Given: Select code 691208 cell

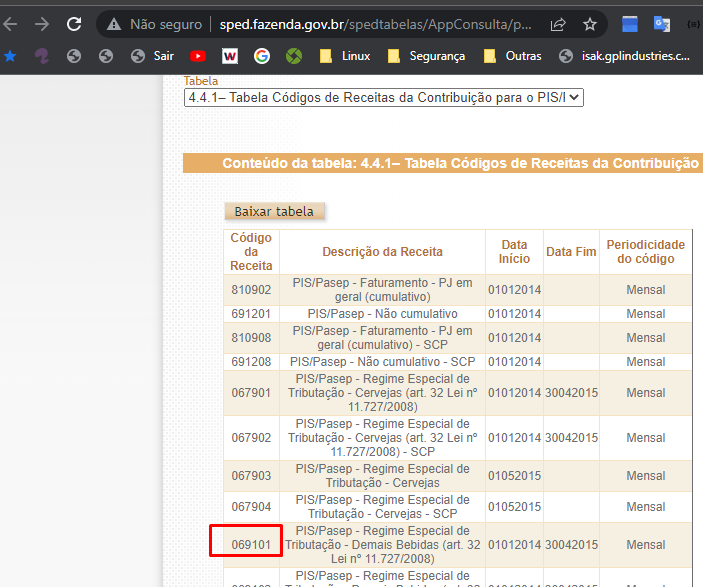Looking at the screenshot, I should [x=251, y=361].
